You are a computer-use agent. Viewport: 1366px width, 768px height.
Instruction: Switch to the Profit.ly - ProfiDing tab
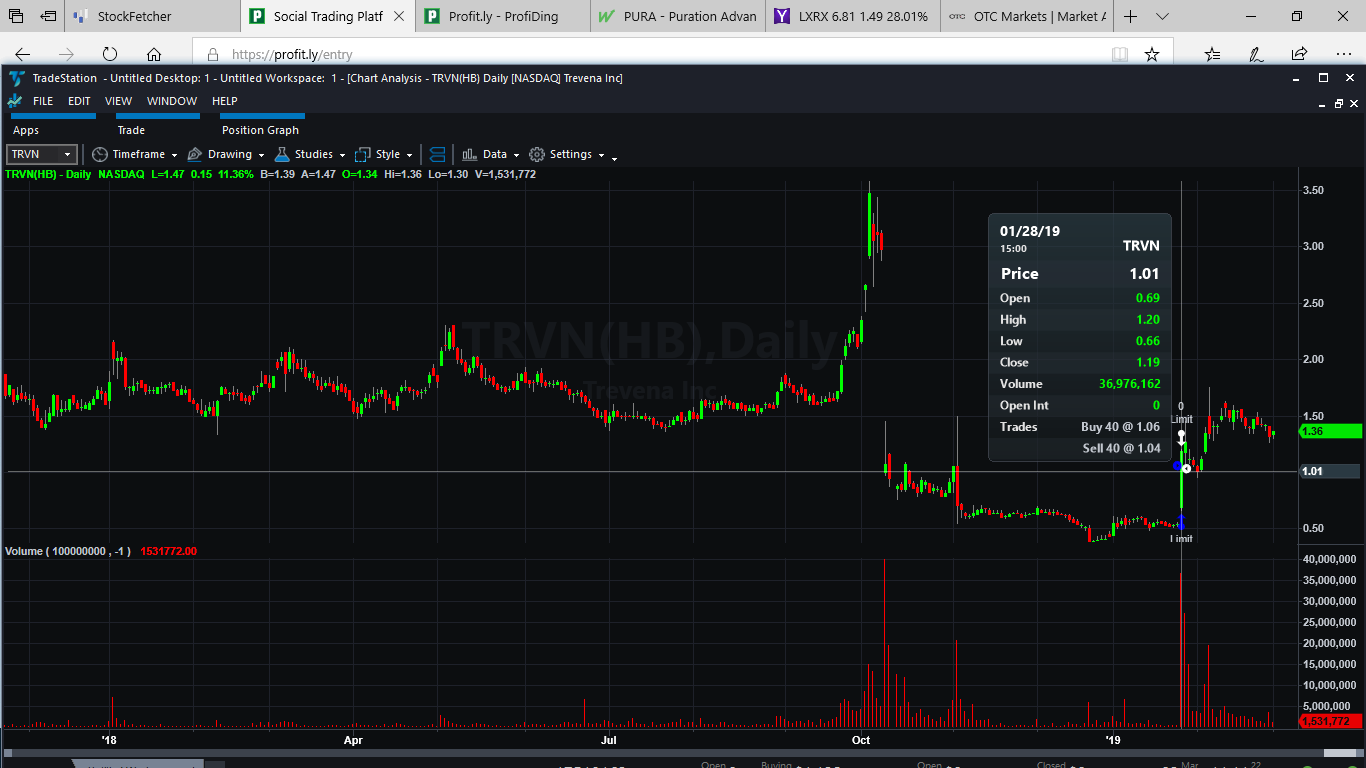coord(503,17)
